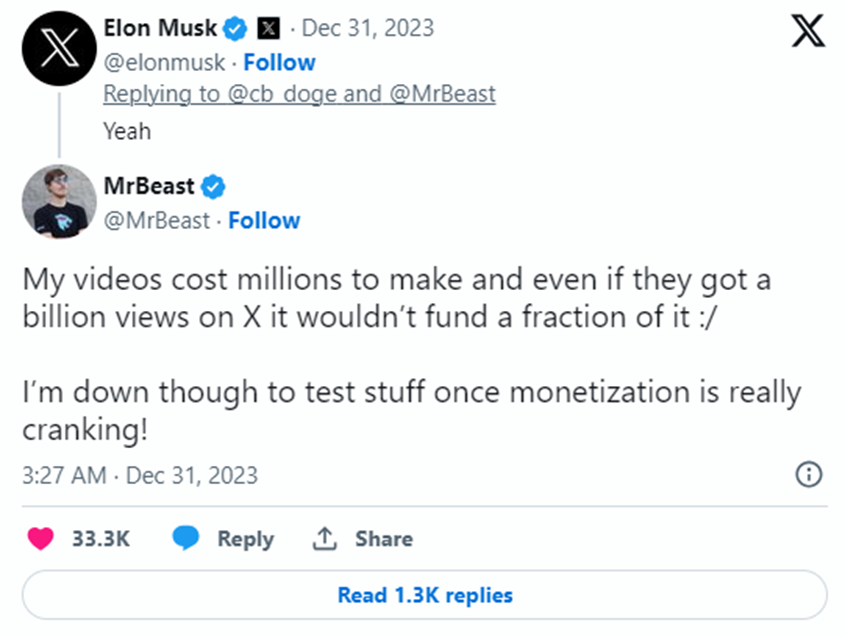Open MrBeast's profile photo
This screenshot has width=845, height=637.
(x=57, y=203)
